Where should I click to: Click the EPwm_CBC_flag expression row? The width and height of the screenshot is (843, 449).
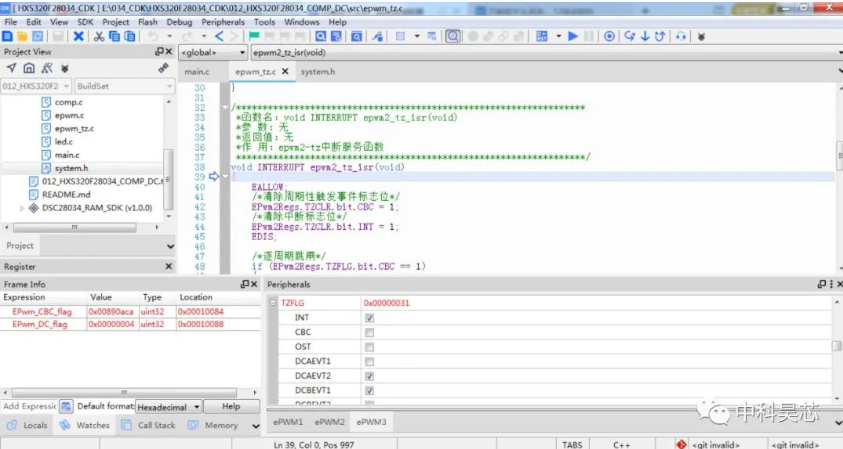(130, 311)
